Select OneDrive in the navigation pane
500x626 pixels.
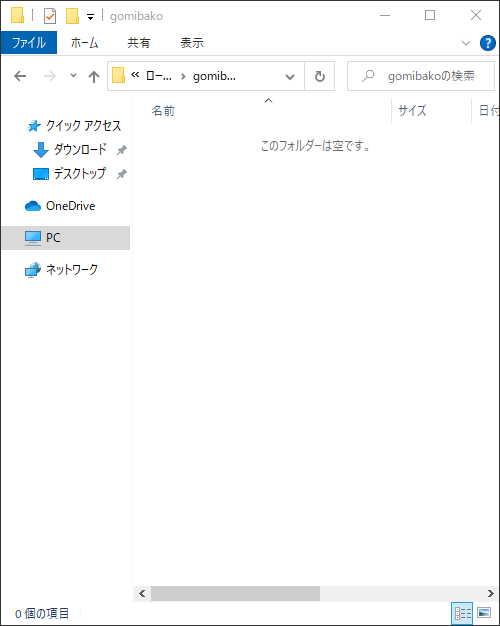click(60, 206)
